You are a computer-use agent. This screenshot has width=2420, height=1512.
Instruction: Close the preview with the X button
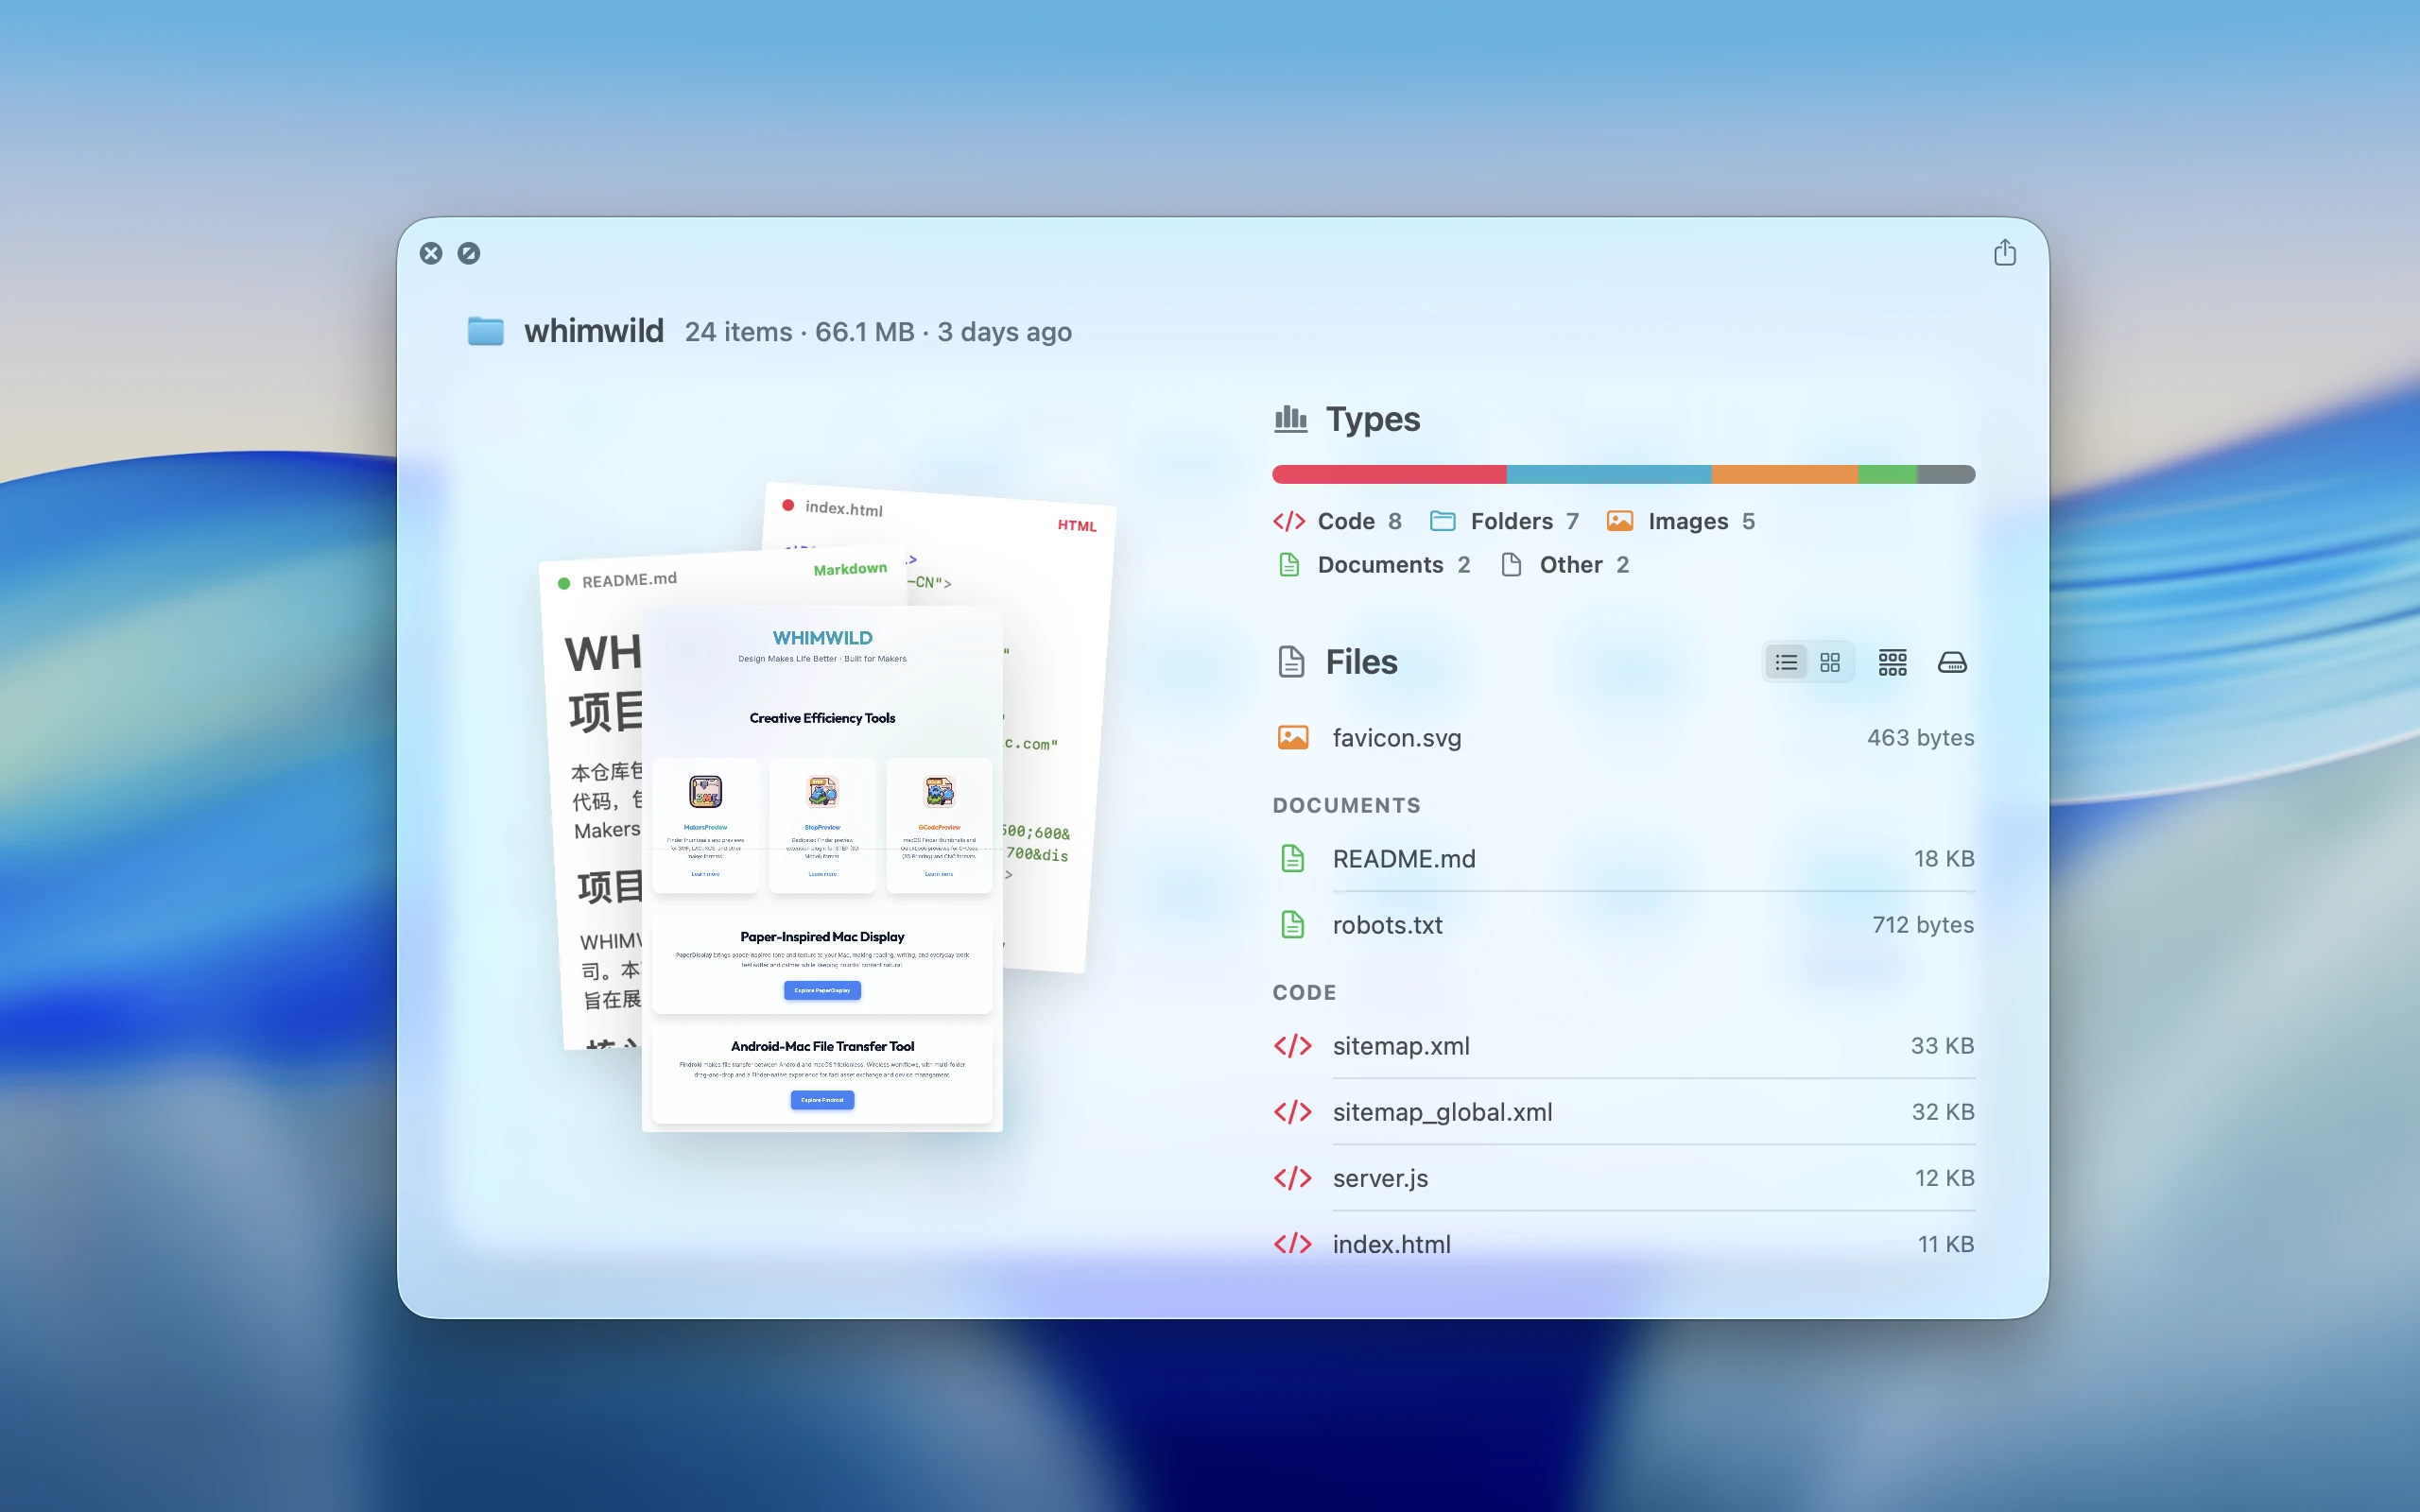coord(431,253)
